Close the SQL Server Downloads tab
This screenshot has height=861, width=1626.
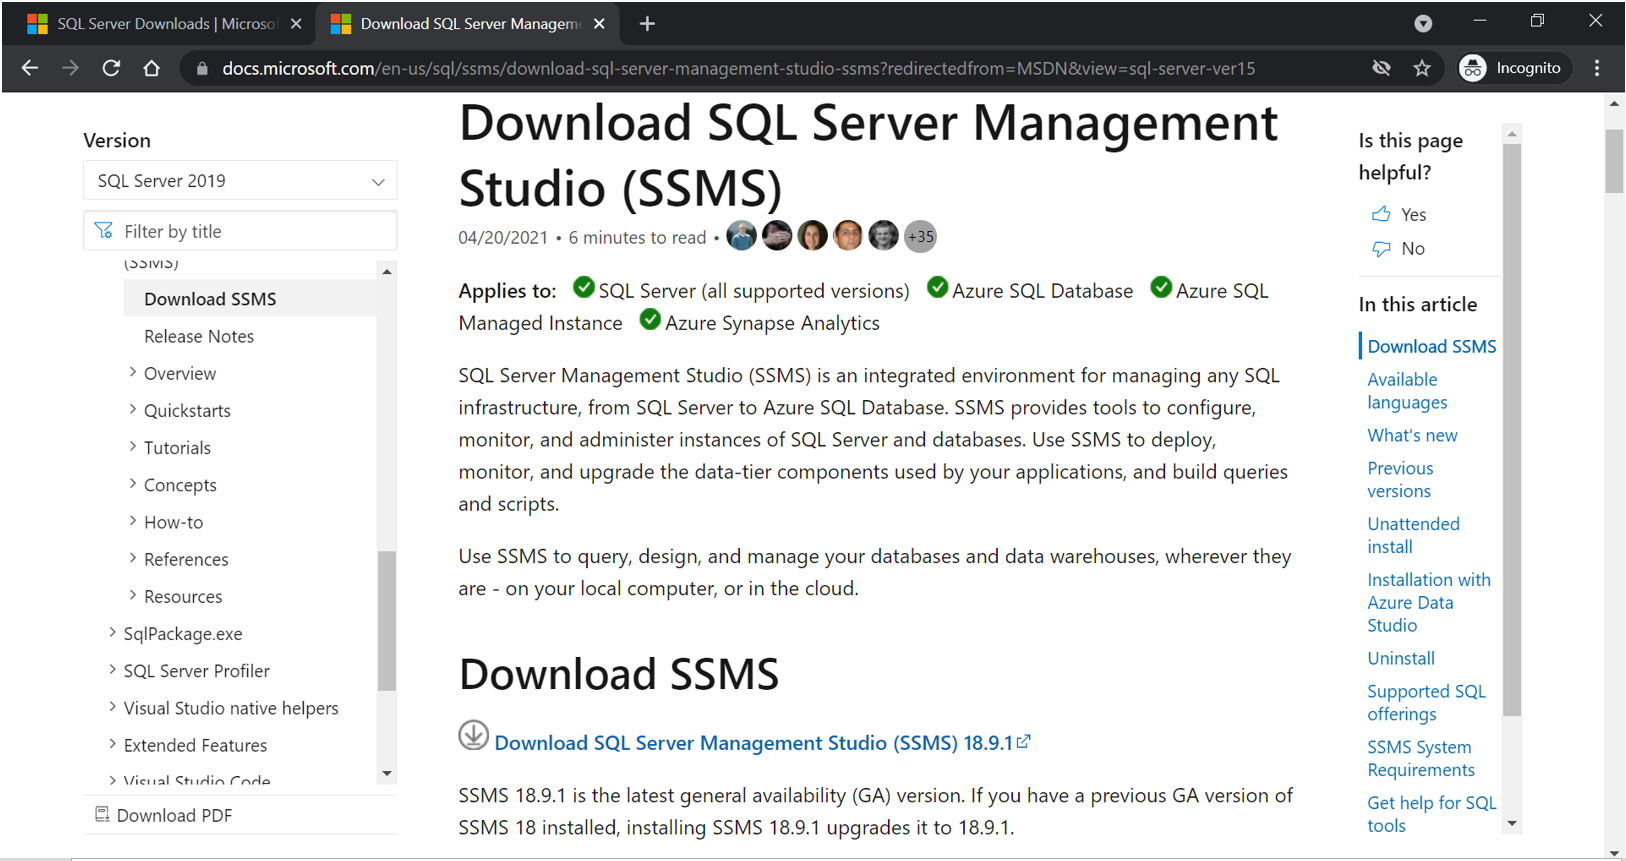pyautogui.click(x=296, y=24)
